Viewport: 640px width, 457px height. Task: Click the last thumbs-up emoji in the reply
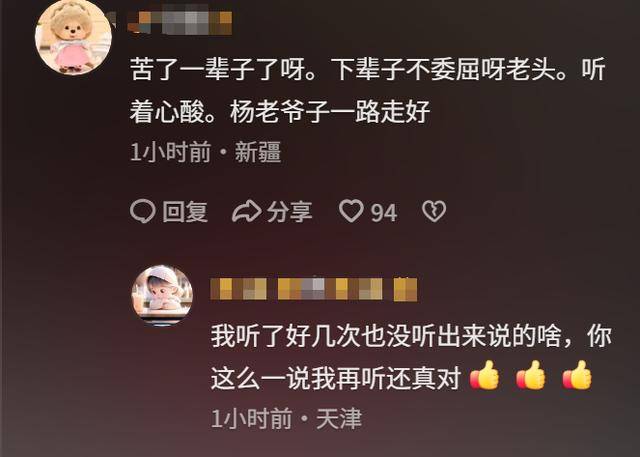(x=577, y=375)
